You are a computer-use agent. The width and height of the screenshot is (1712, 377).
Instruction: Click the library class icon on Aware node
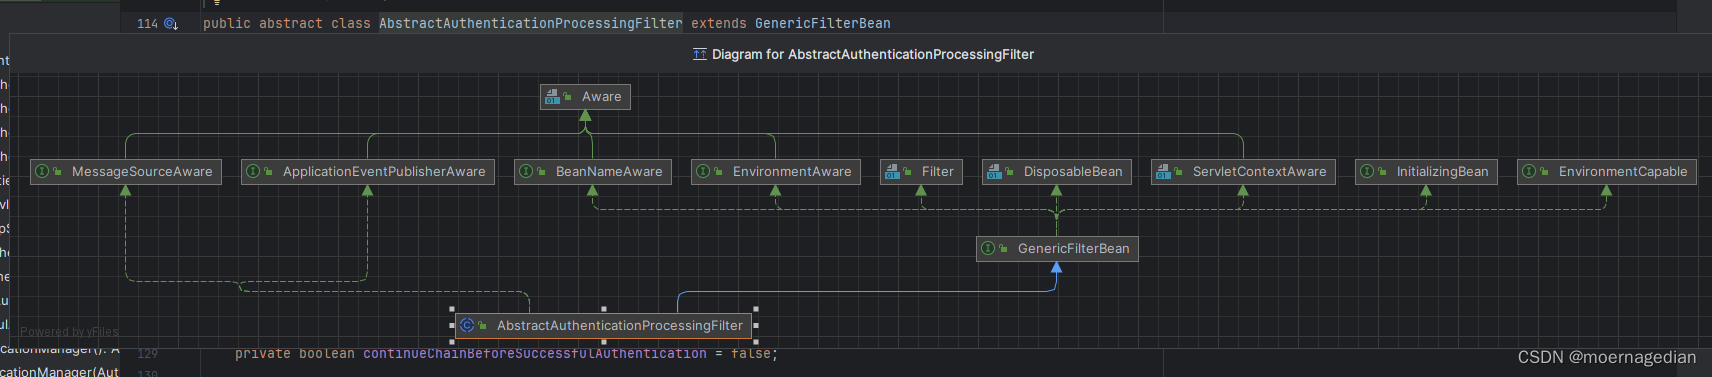pyautogui.click(x=552, y=97)
